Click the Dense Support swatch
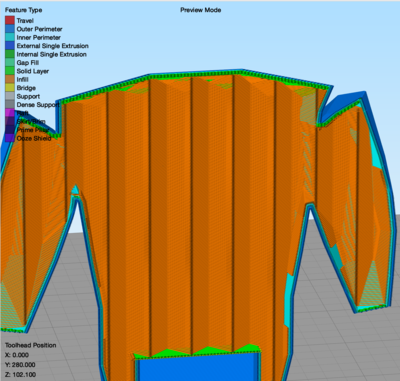This screenshot has width=400, height=381. [x=10, y=104]
